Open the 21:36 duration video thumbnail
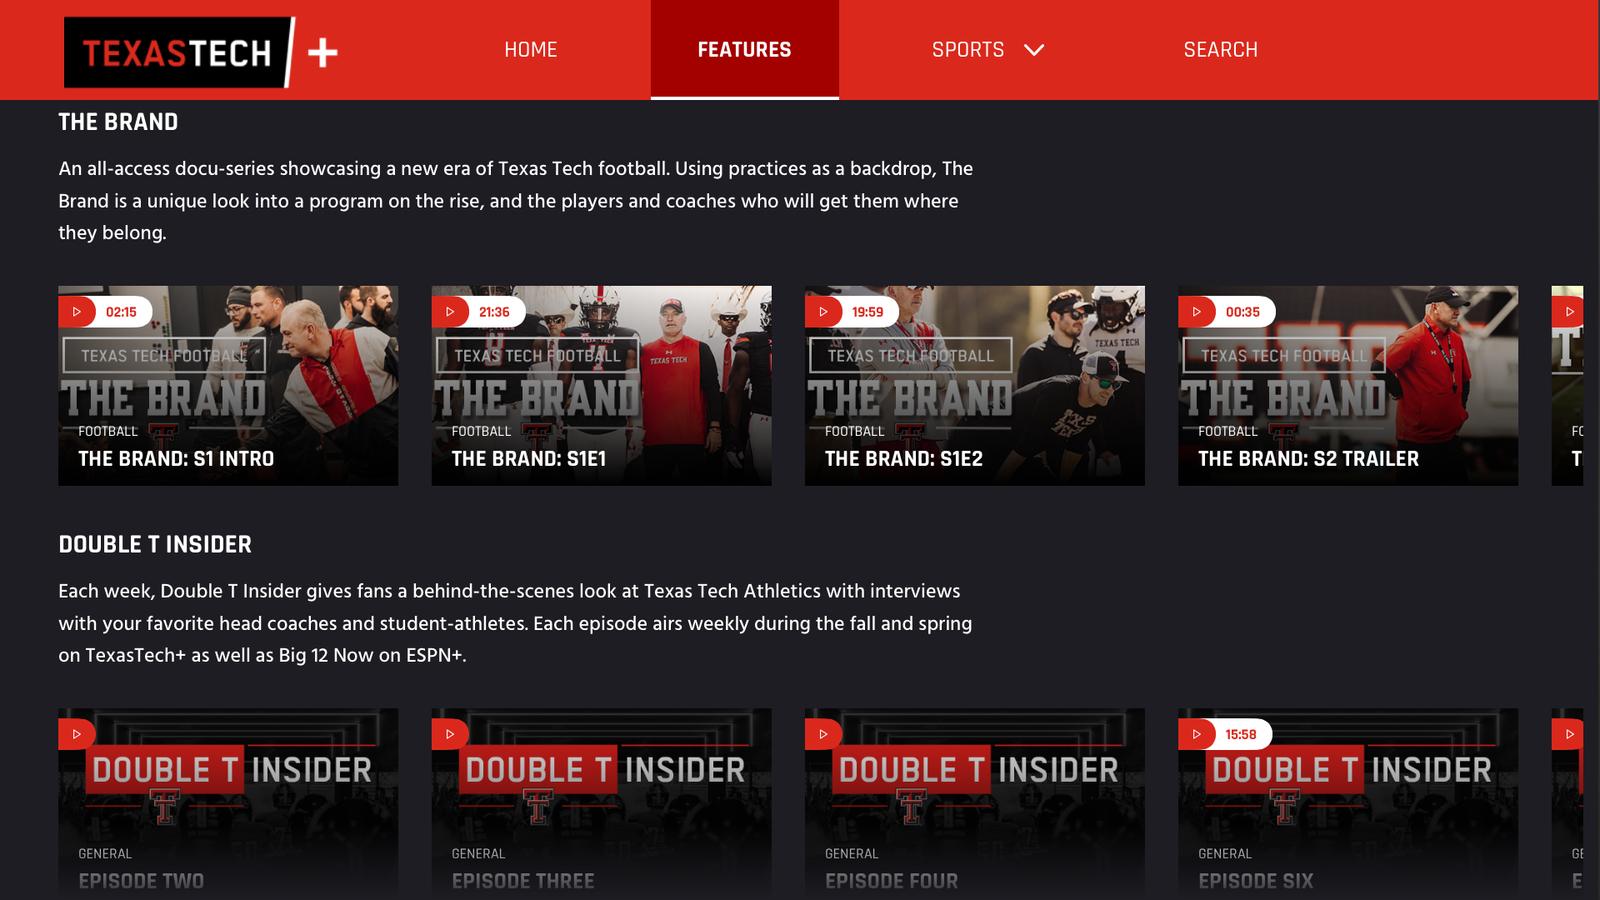Image resolution: width=1600 pixels, height=900 pixels. 601,386
